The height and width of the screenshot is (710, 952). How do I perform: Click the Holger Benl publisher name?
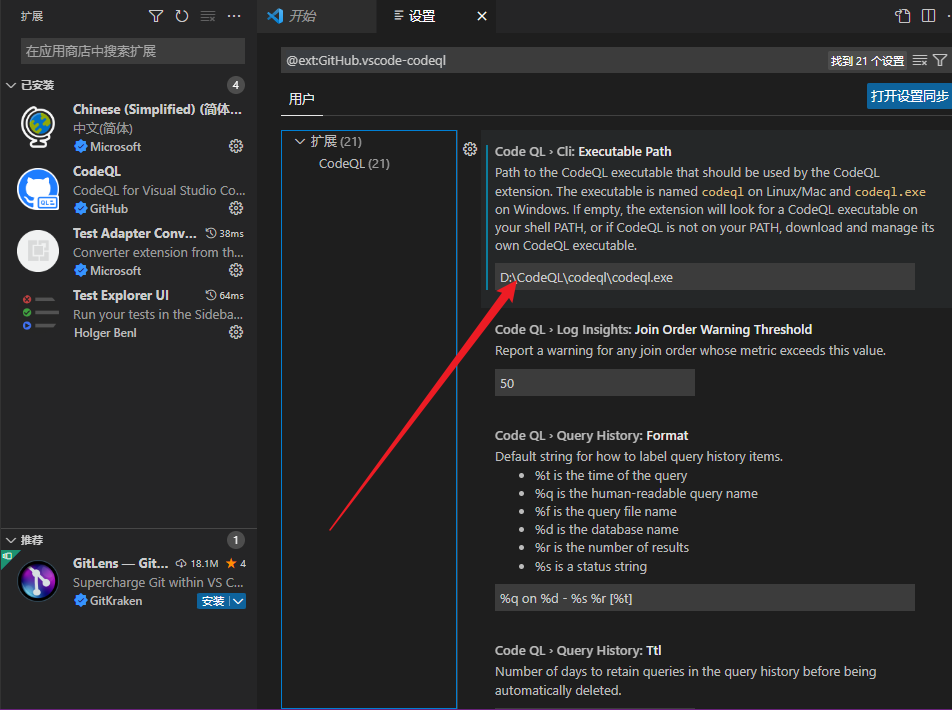pos(105,332)
